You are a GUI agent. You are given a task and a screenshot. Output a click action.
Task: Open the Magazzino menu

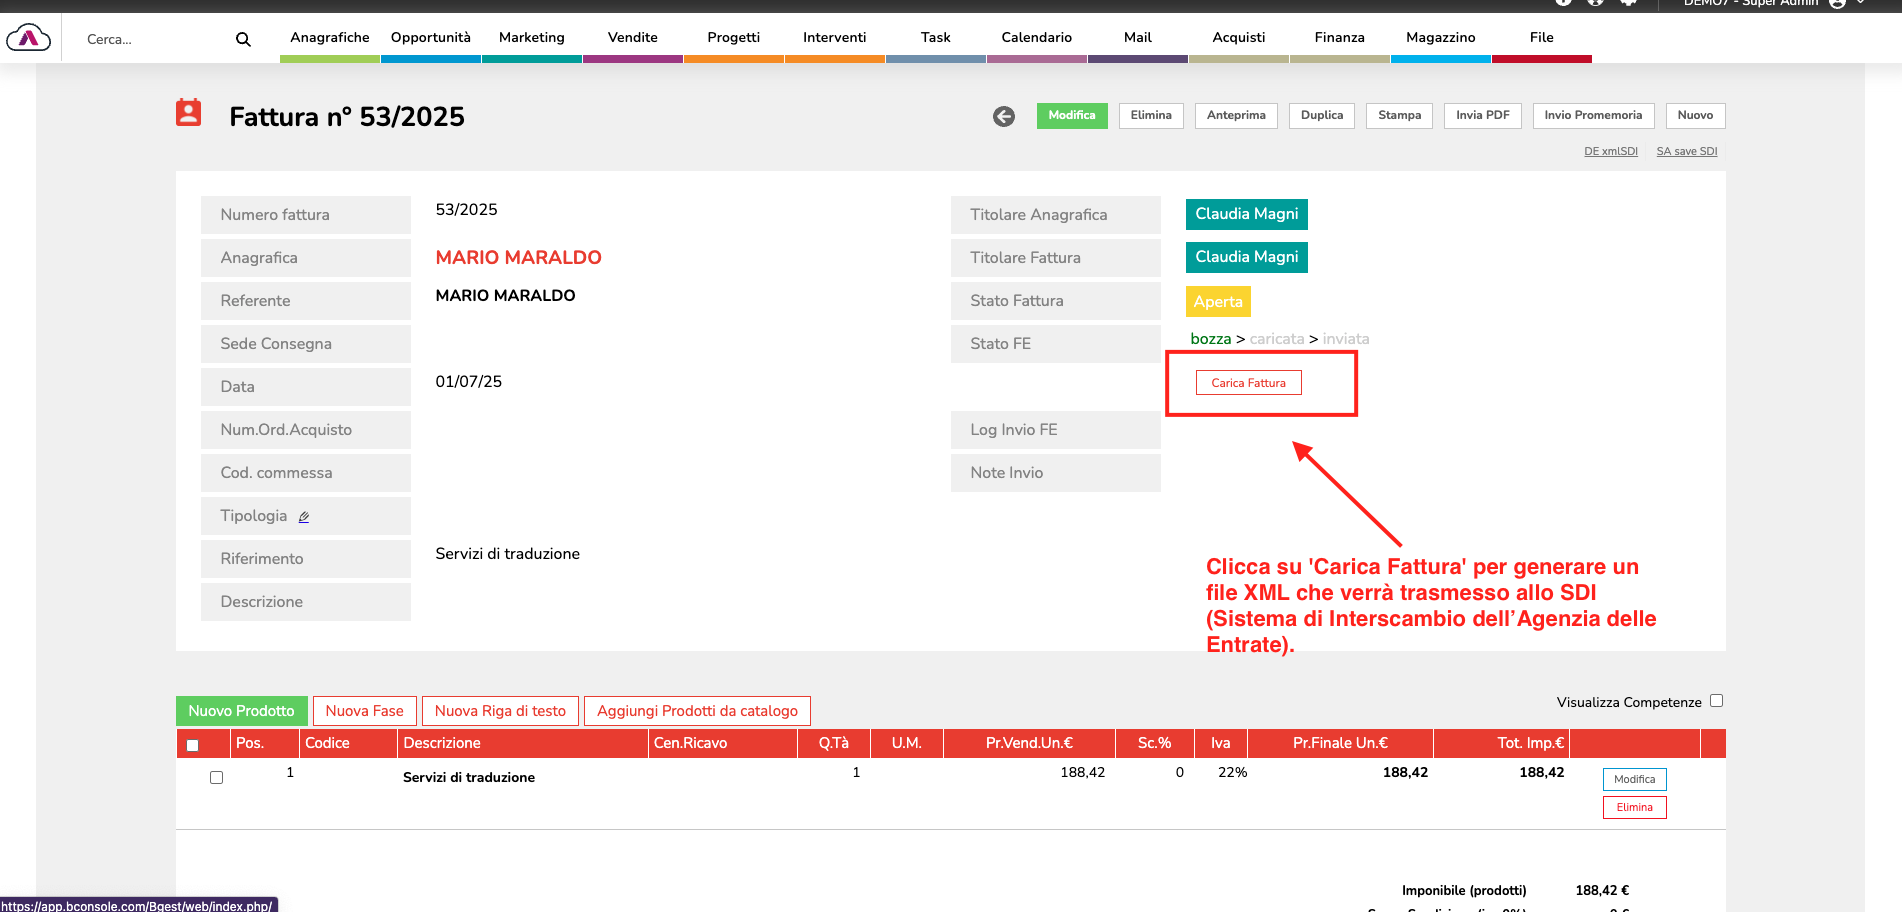1440,38
